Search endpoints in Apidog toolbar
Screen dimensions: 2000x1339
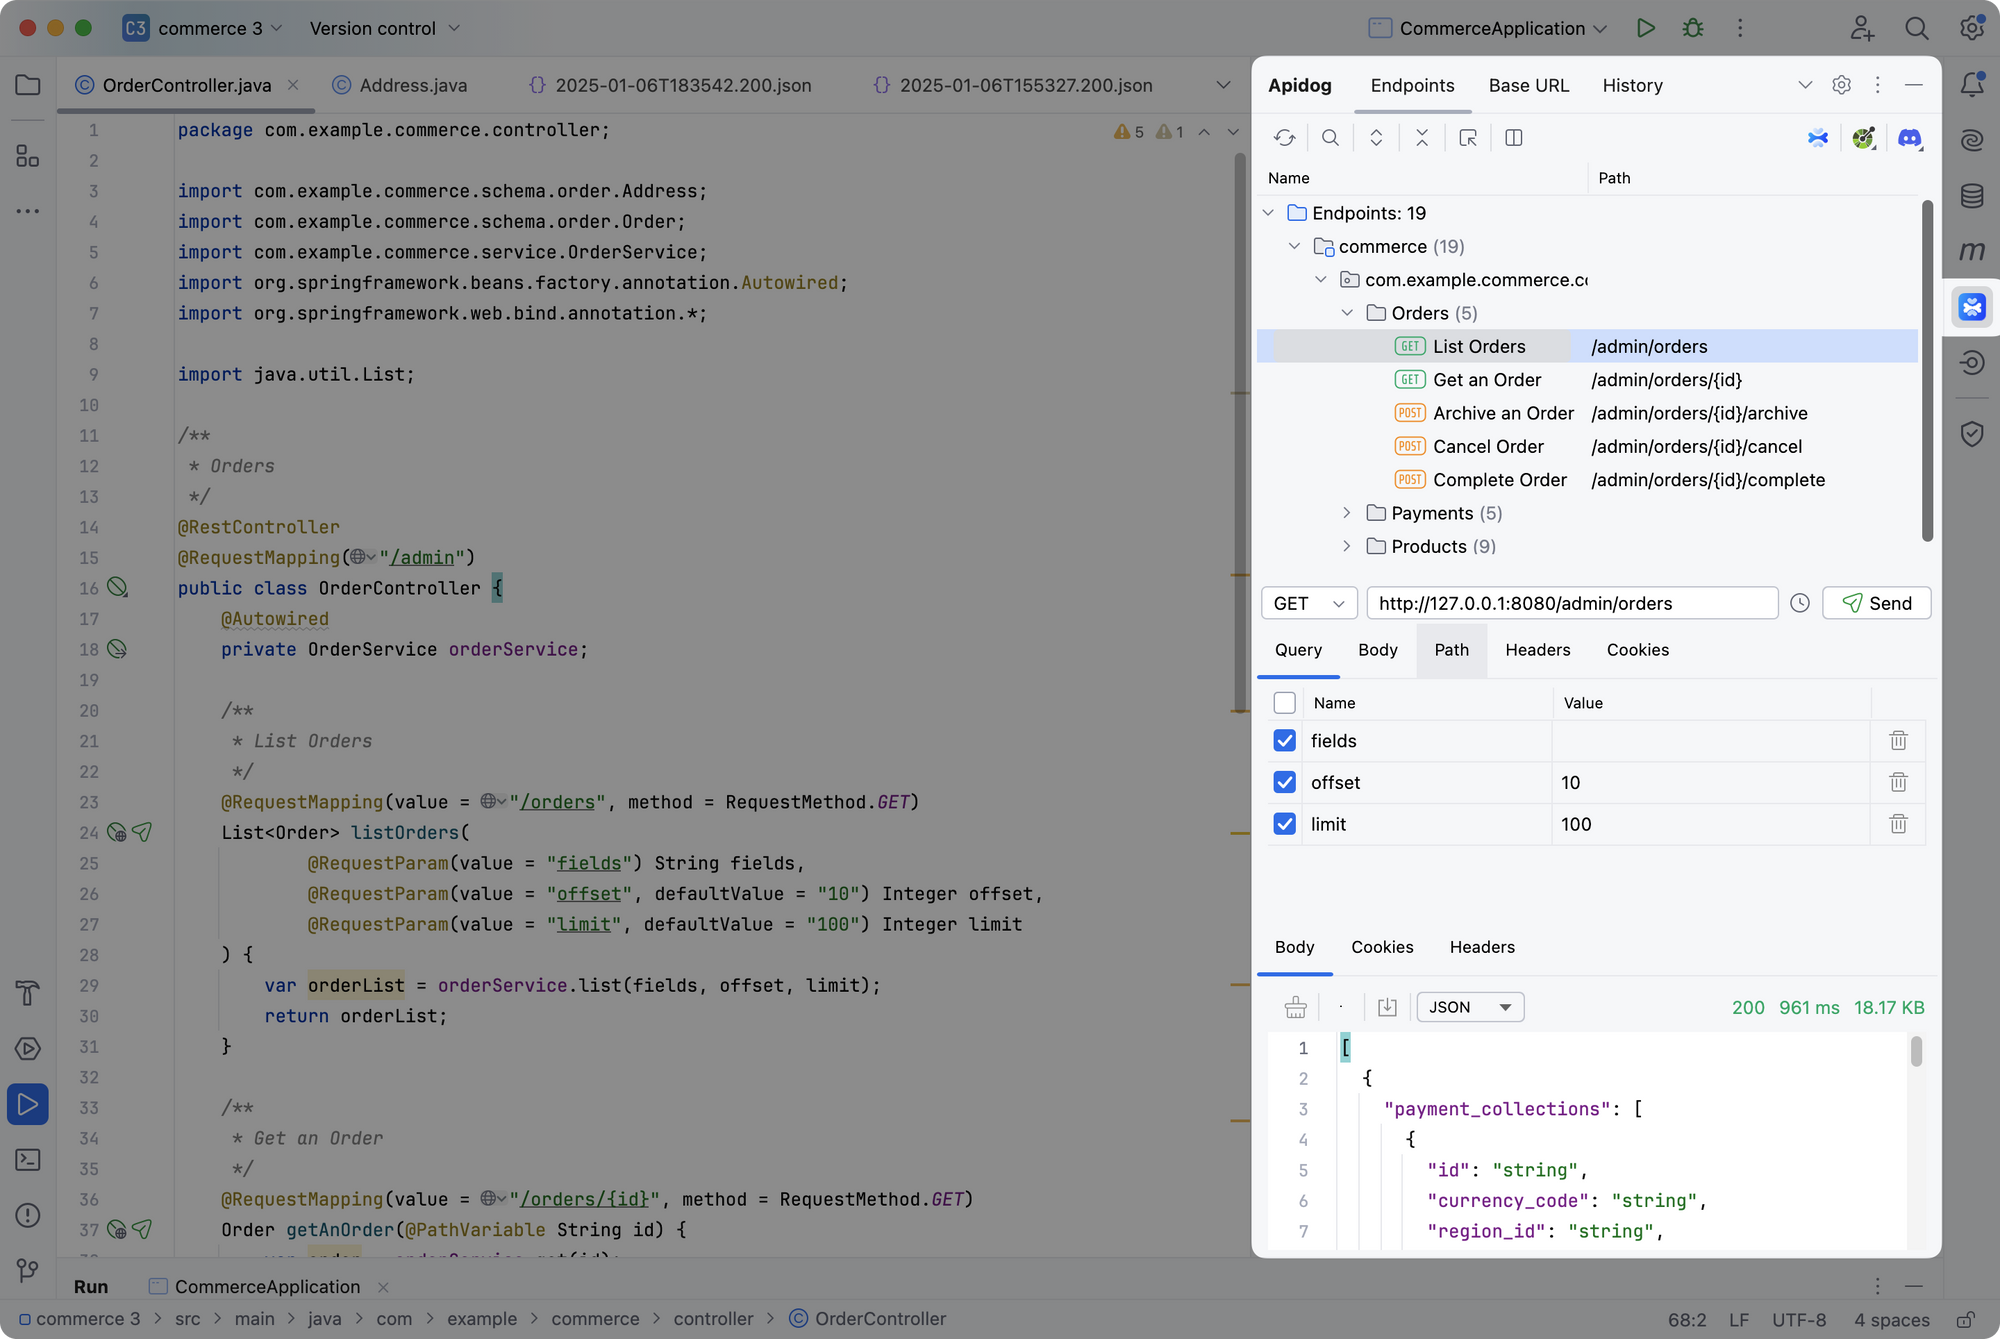pyautogui.click(x=1330, y=138)
